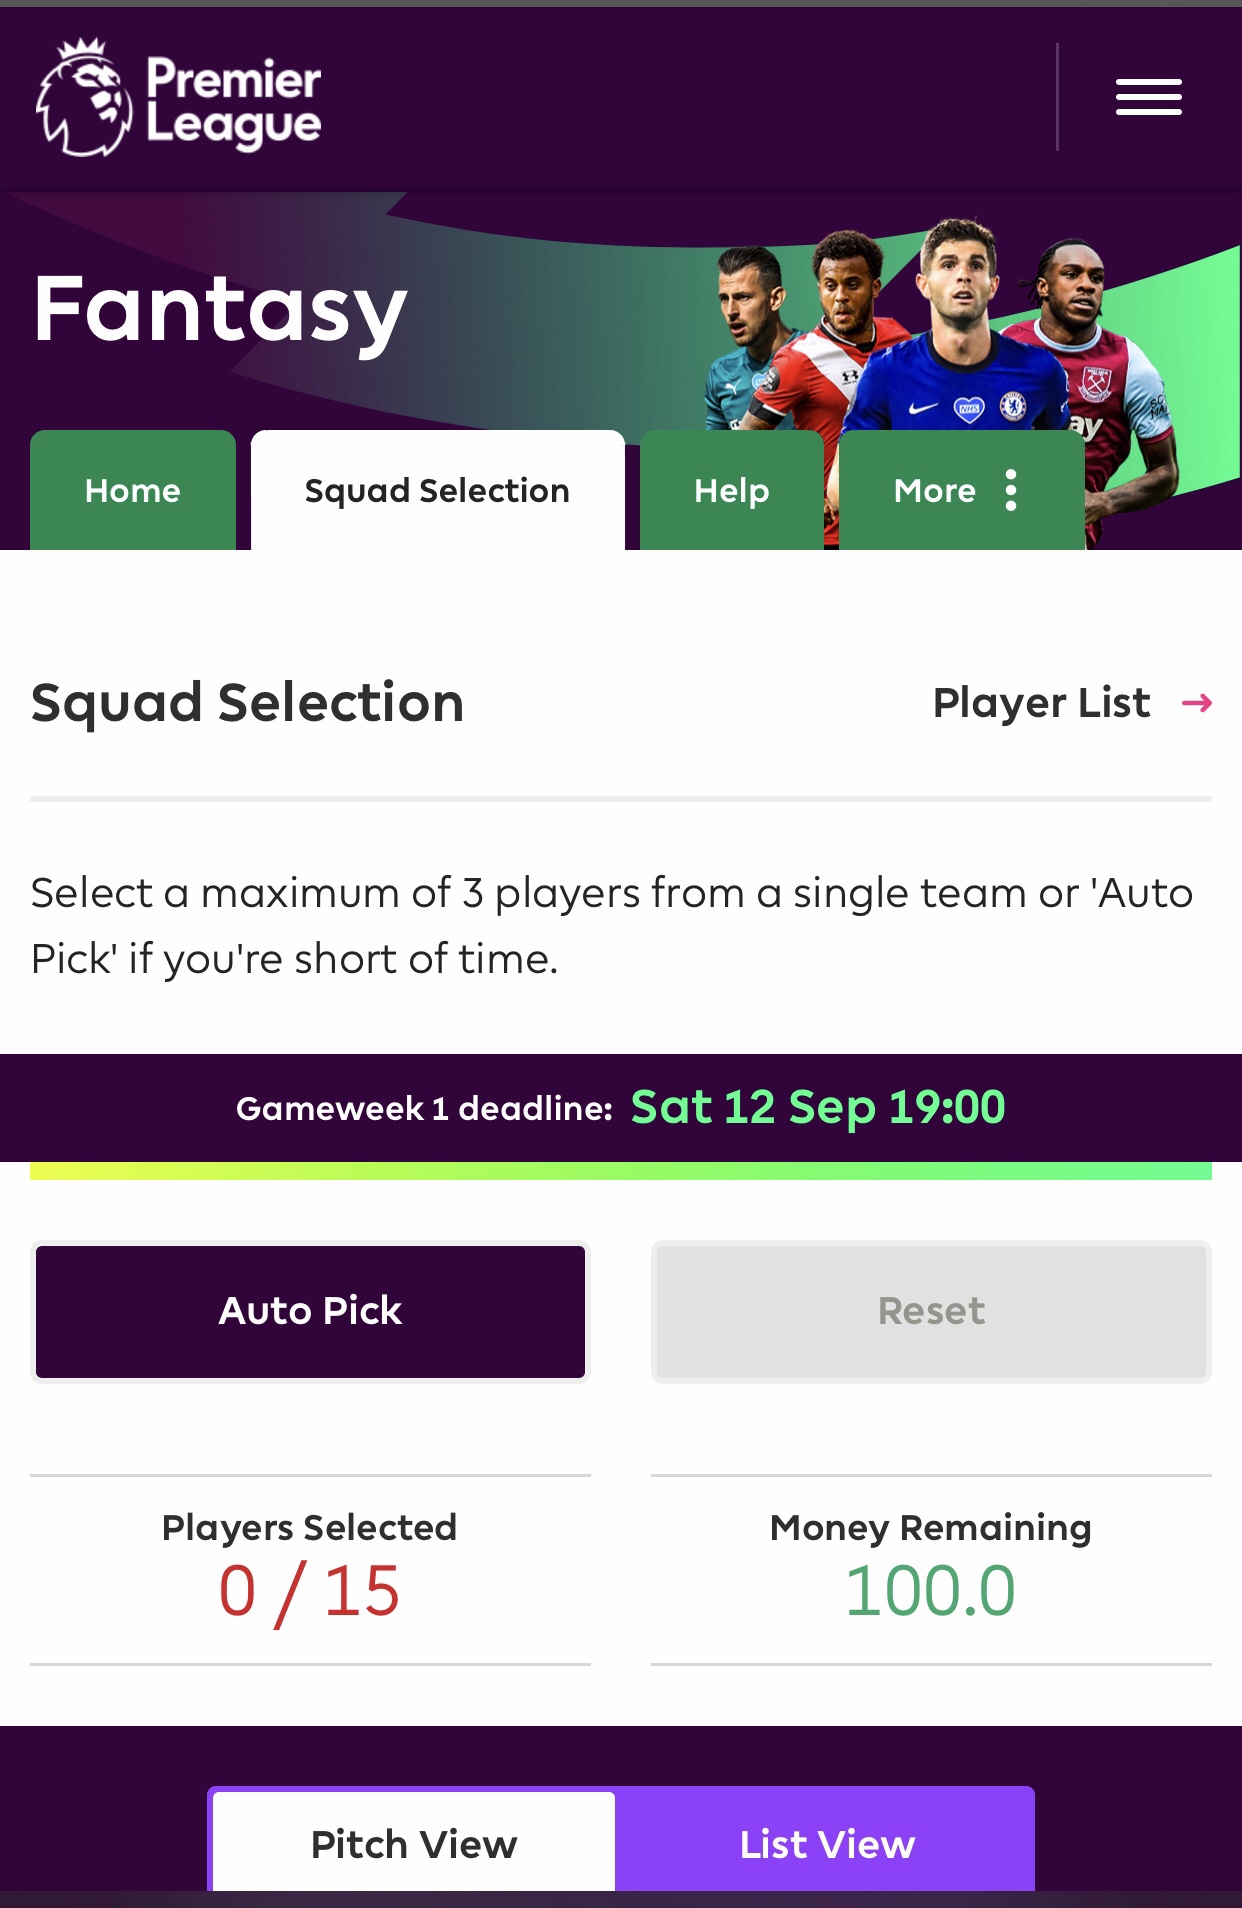The width and height of the screenshot is (1242, 1908).
Task: Open the hamburger menu icon
Action: (x=1148, y=97)
